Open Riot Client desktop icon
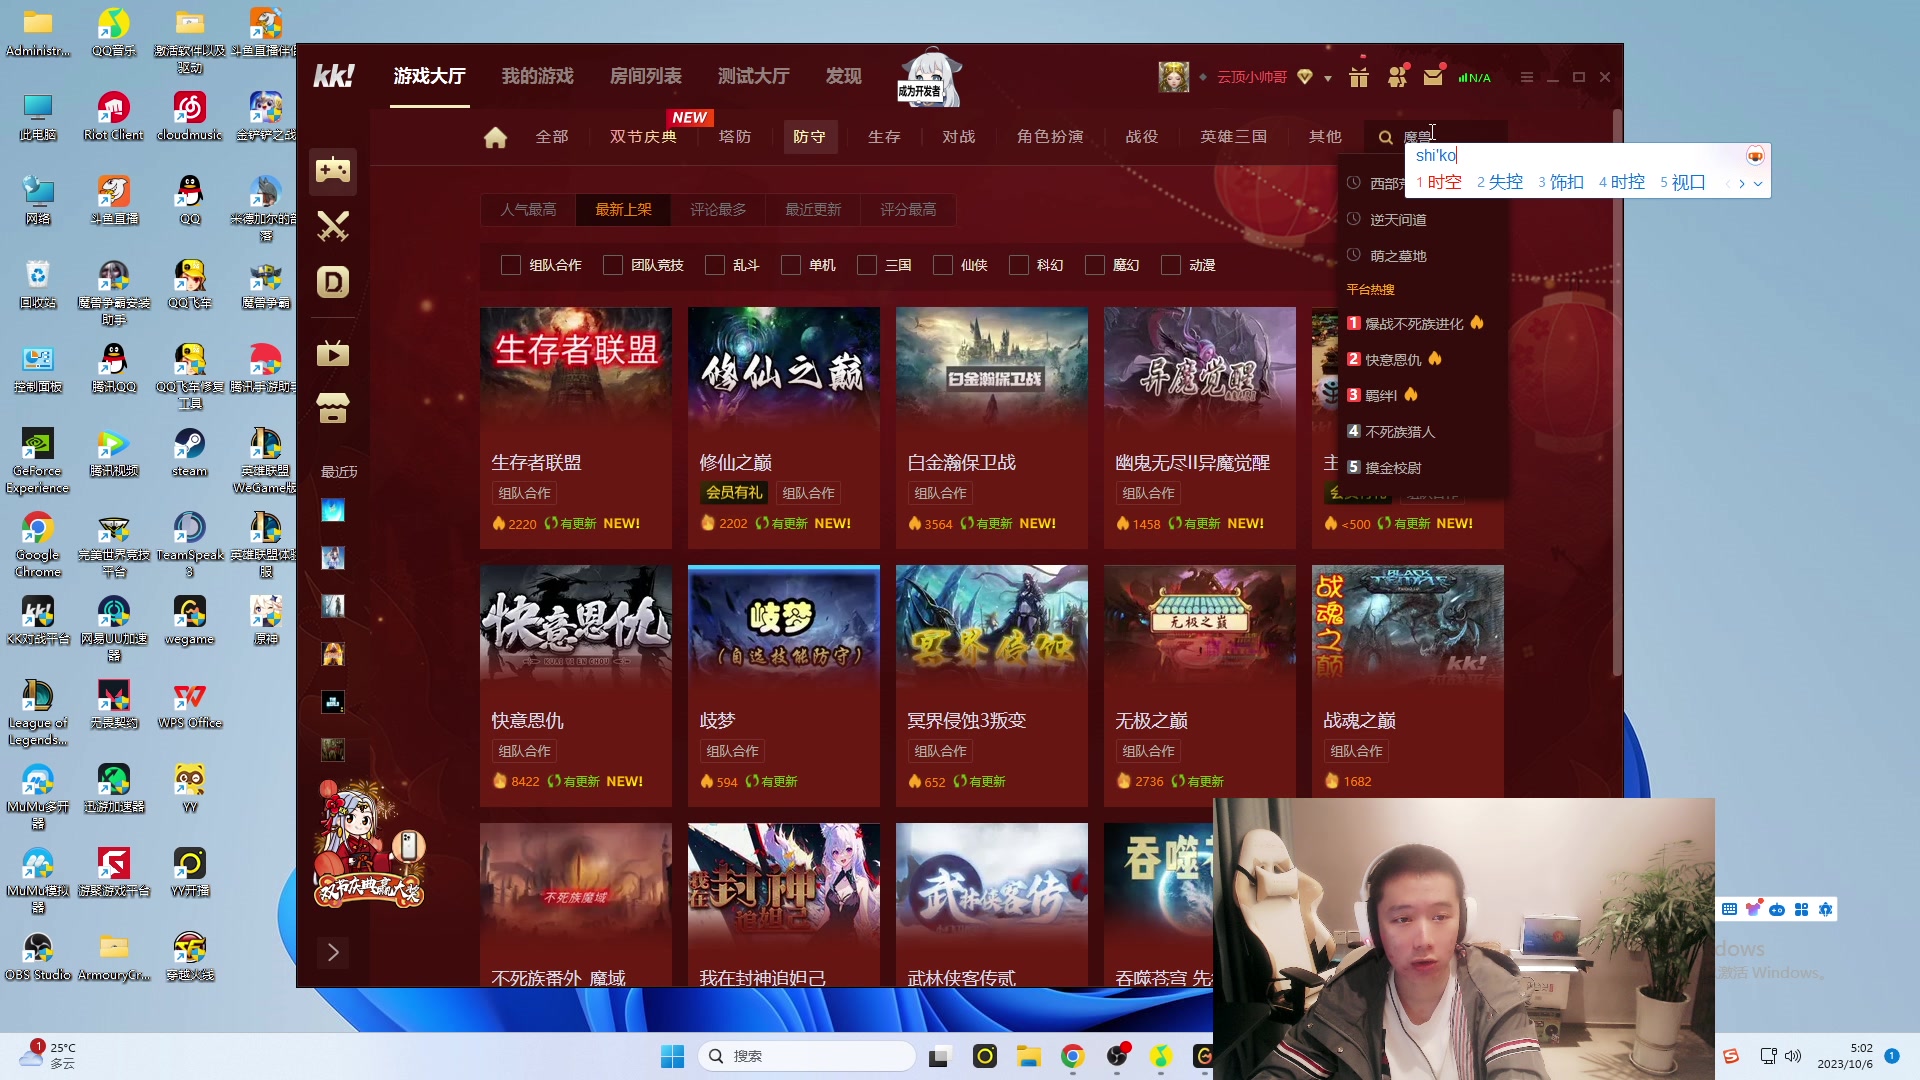 tap(114, 116)
